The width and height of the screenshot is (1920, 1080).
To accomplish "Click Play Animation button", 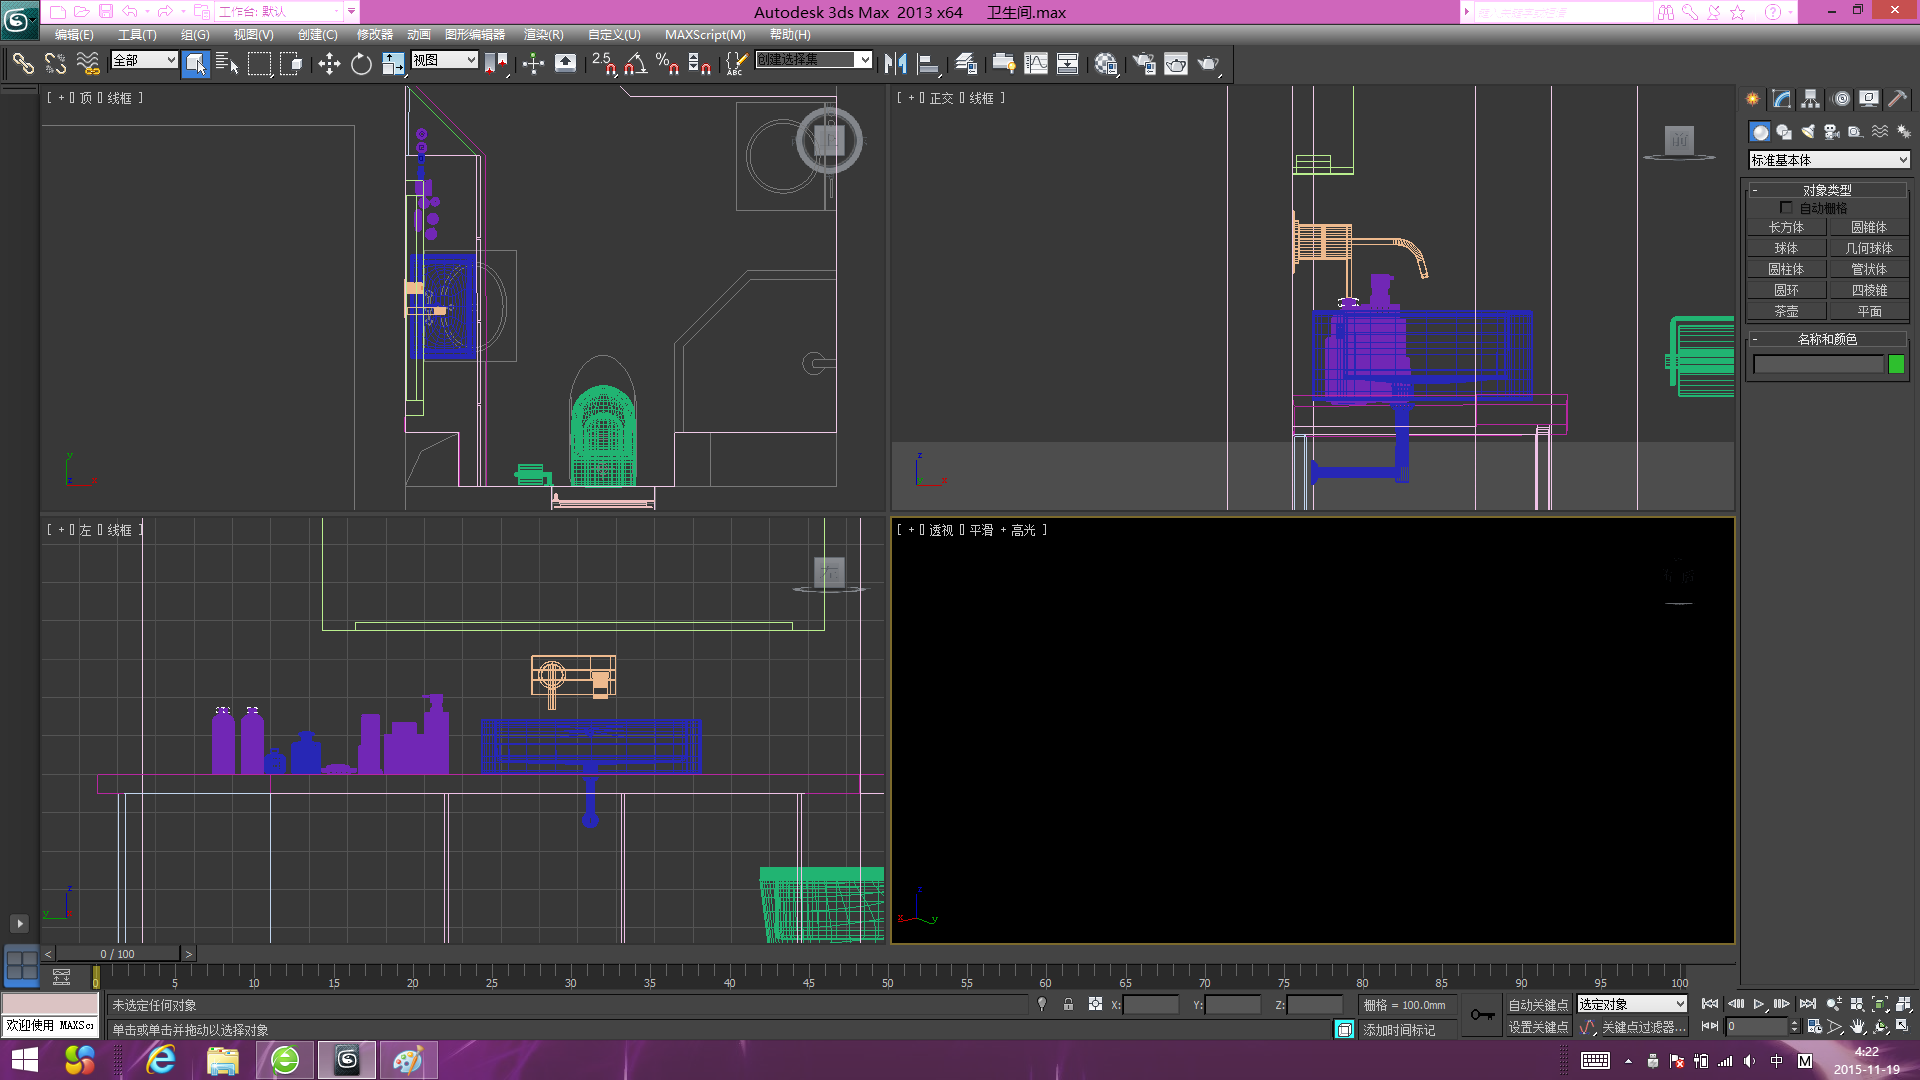I will click(x=1759, y=1004).
